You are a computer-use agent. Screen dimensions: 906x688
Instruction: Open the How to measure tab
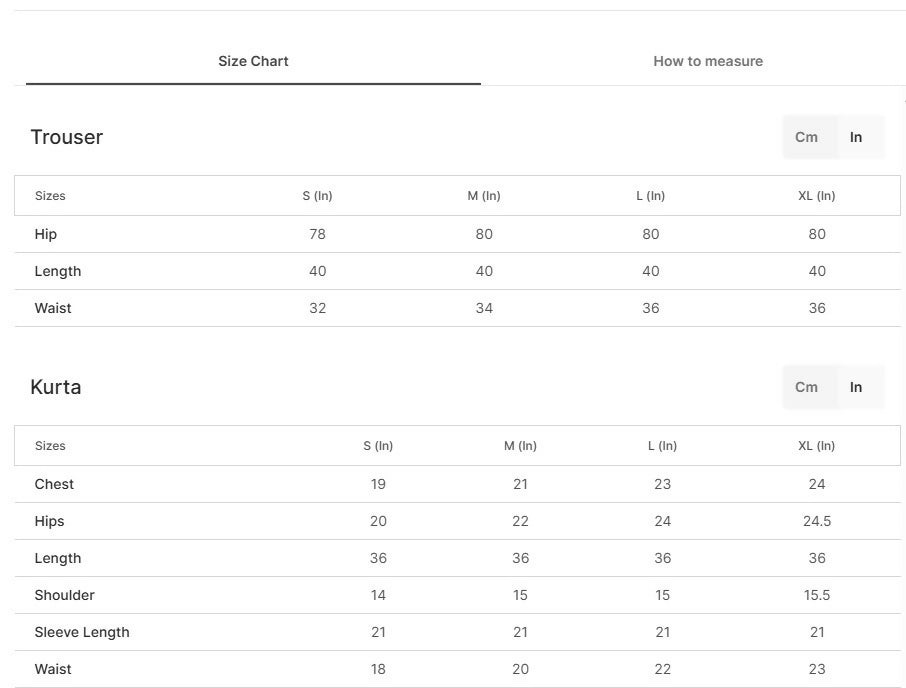click(x=708, y=61)
